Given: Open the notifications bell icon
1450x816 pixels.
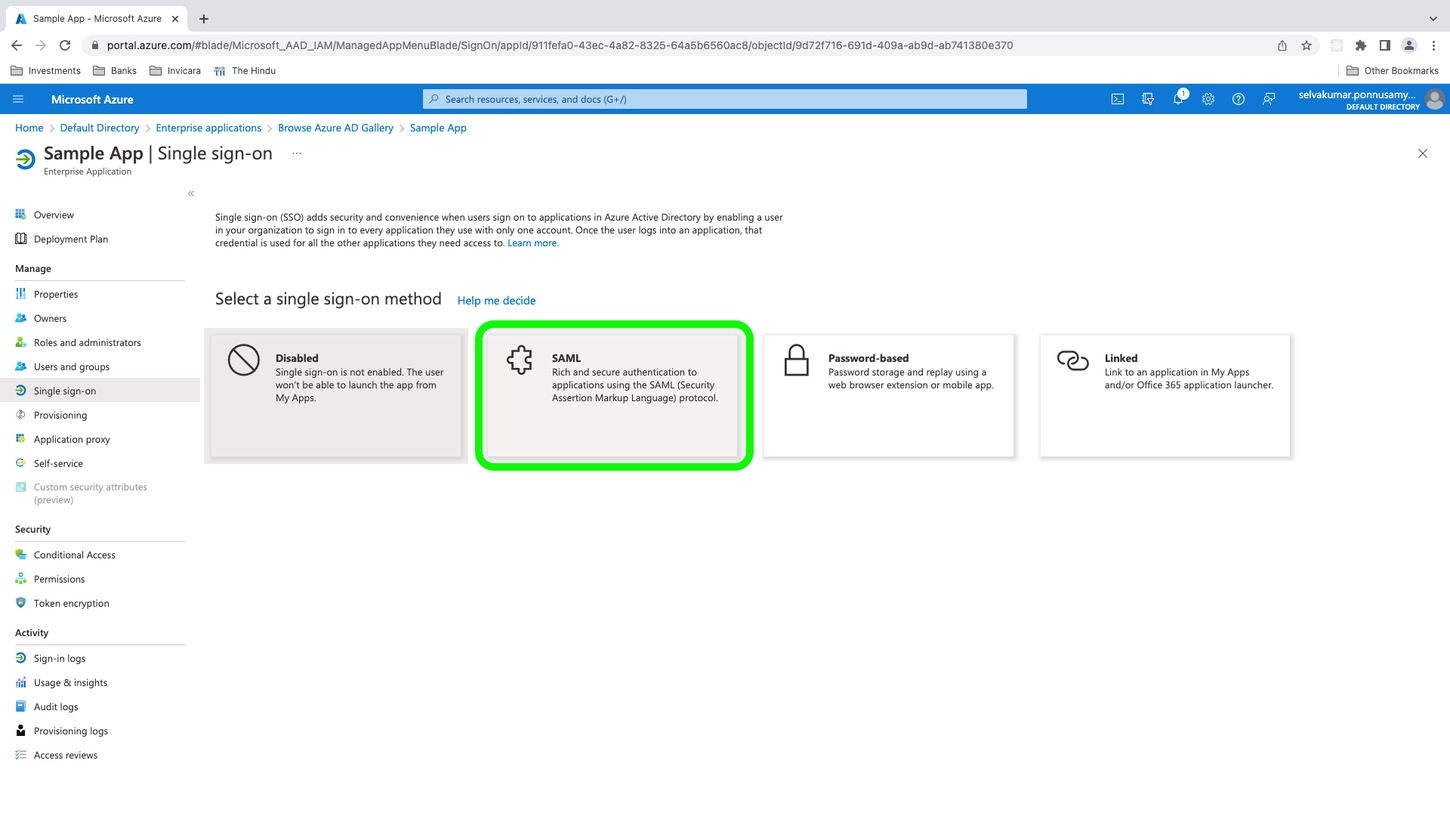Looking at the screenshot, I should coord(1178,99).
